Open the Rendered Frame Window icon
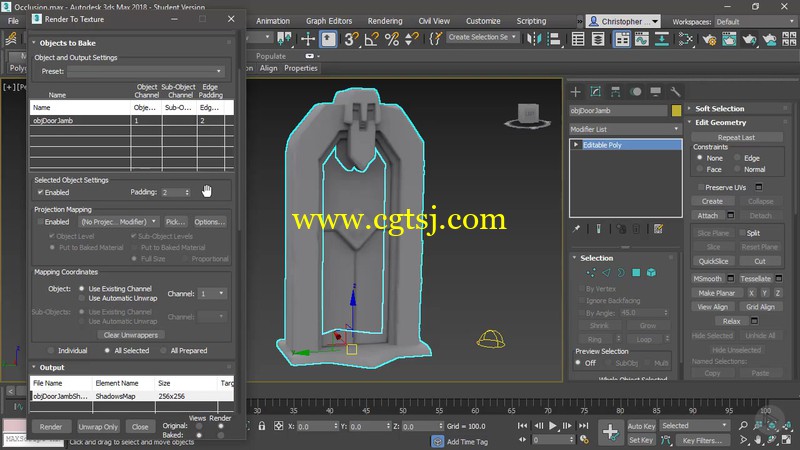800x450 pixels. tap(729, 39)
